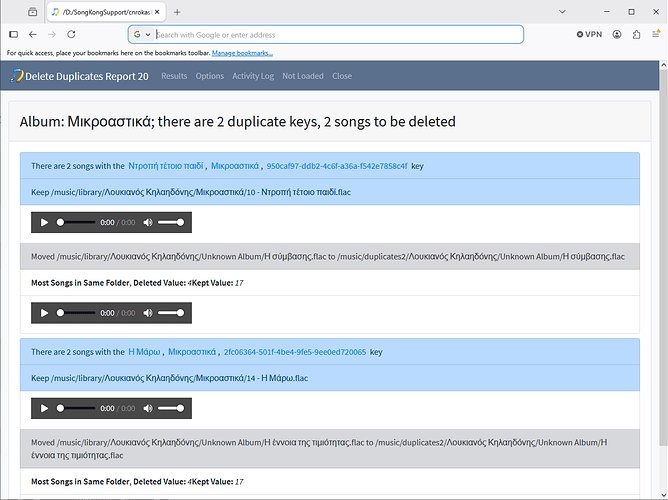668x500 pixels.
Task: Mute the Η σύμβασης player
Action: 148,313
